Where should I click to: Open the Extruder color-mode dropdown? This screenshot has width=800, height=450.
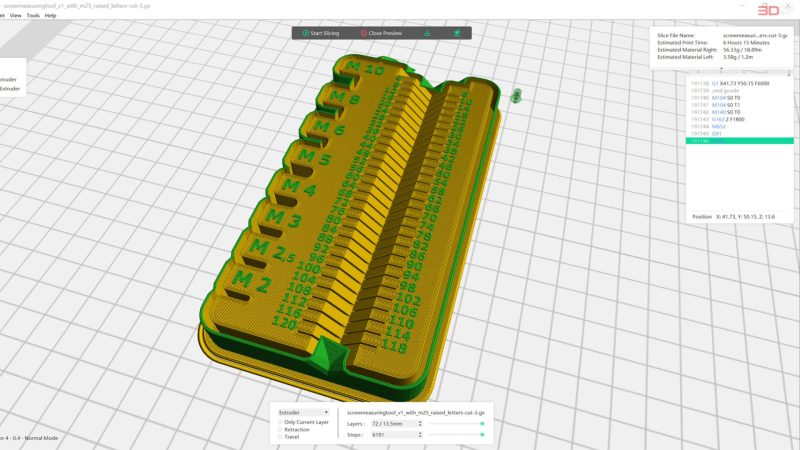click(x=304, y=412)
